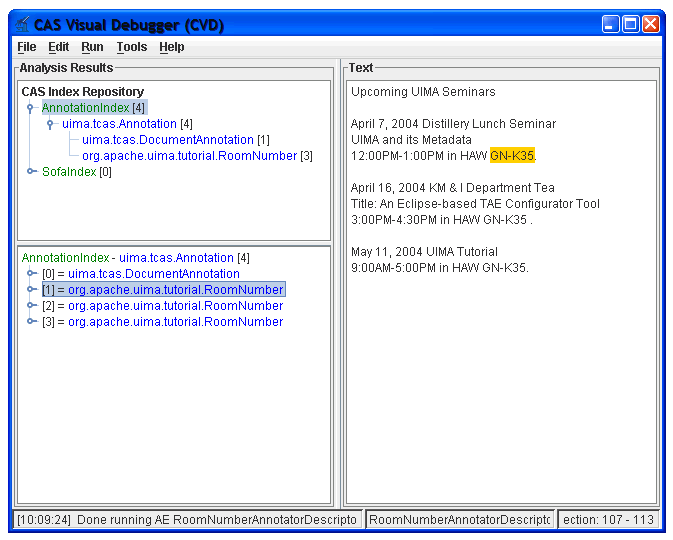Open the File menu

click(x=26, y=47)
